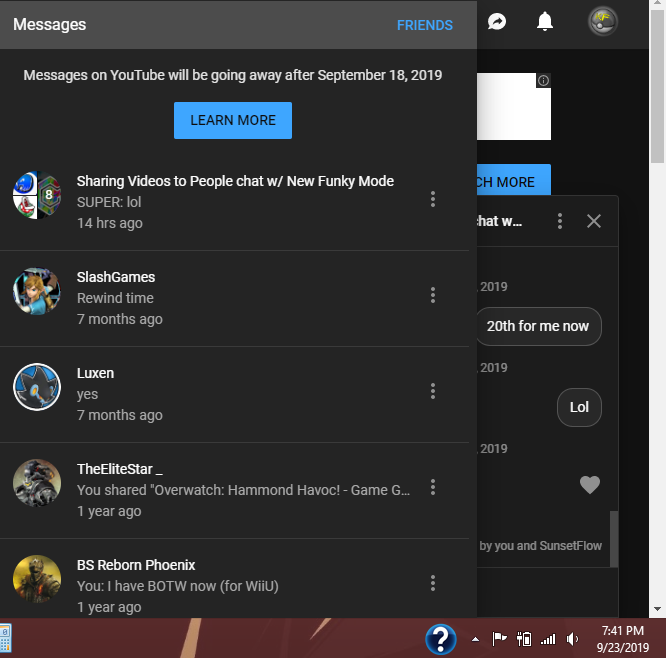Click the ad info icon

tap(543, 80)
